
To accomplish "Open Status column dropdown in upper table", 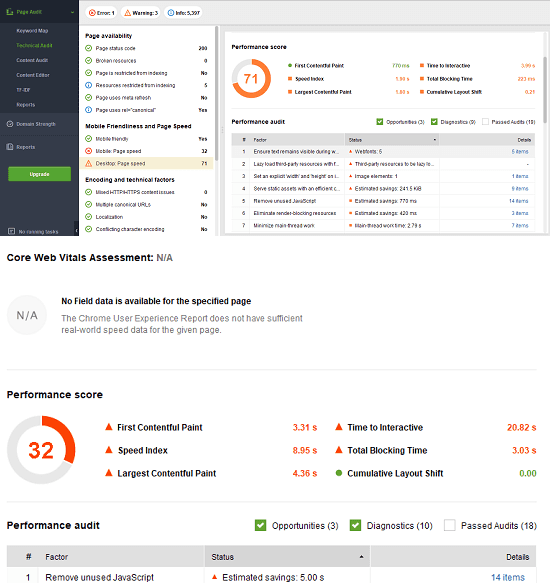I will coord(434,140).
